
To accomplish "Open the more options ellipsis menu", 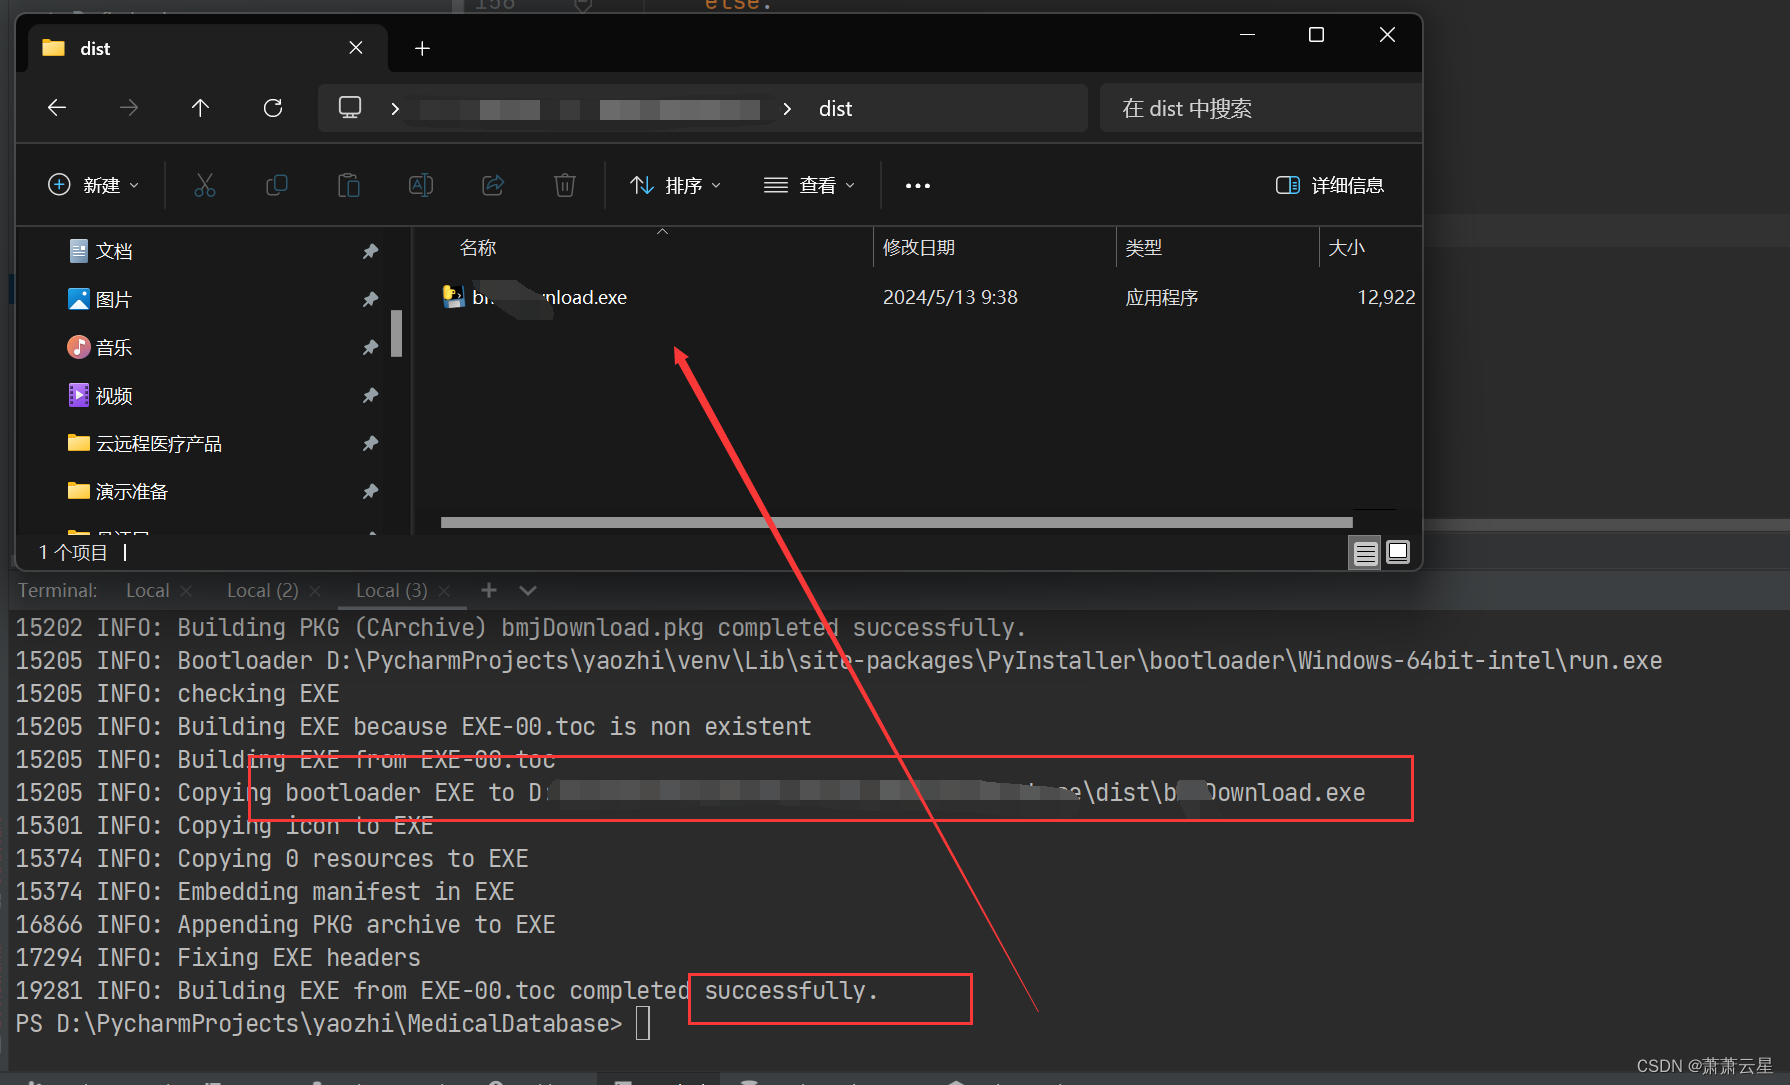I will [x=918, y=185].
